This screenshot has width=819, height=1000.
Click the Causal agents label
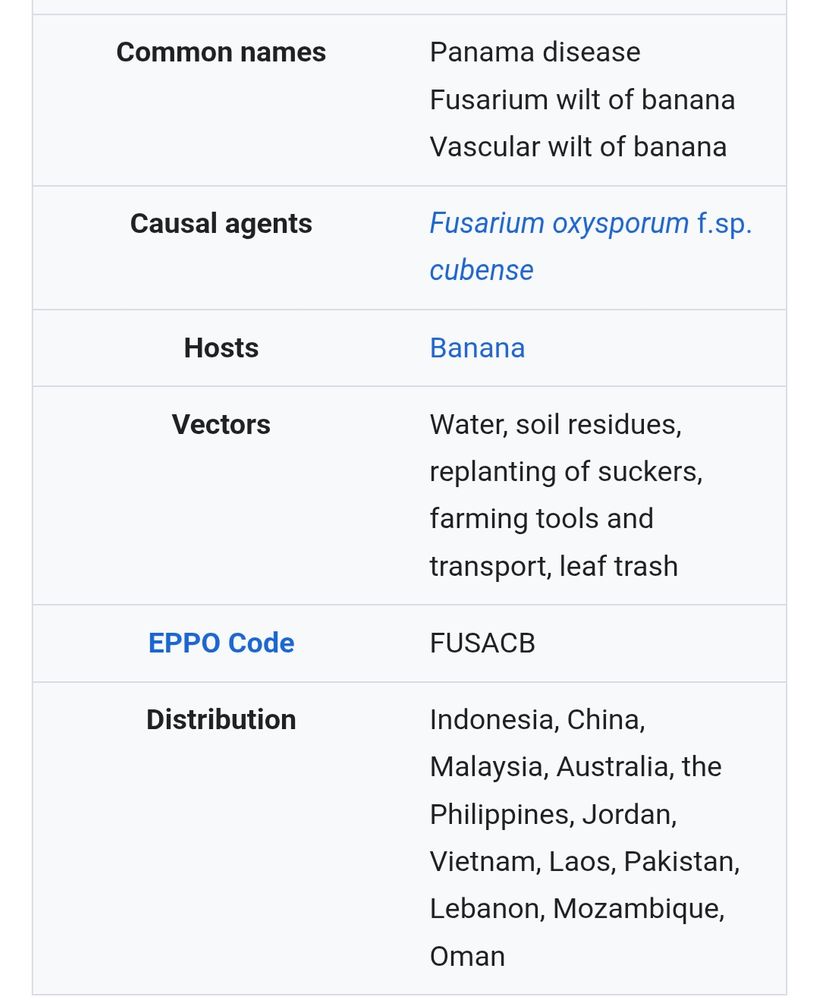pos(221,224)
